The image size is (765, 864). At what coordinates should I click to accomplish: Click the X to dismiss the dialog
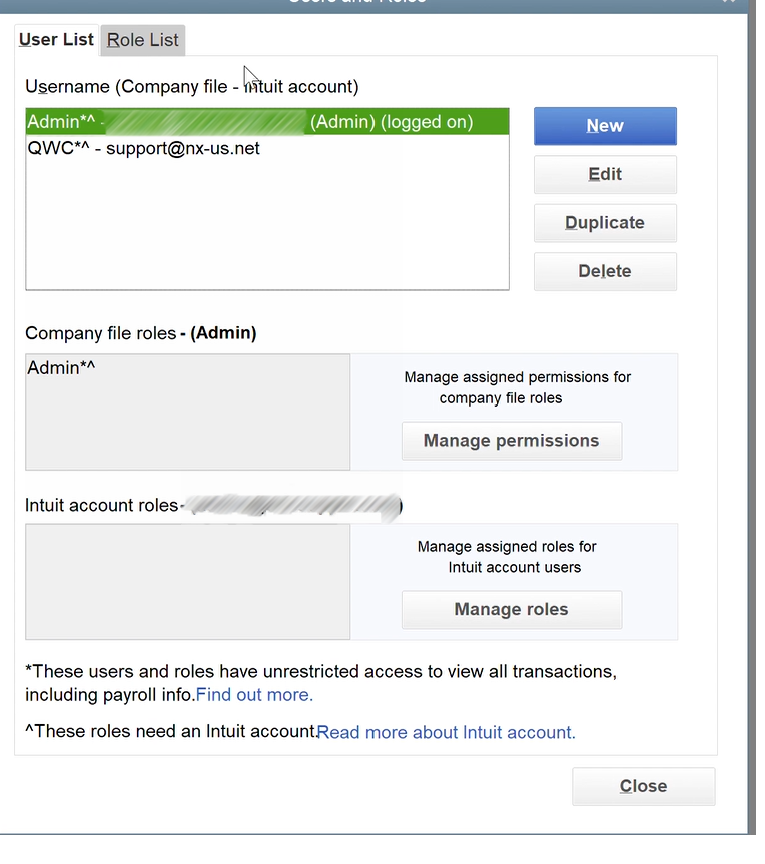729,3
